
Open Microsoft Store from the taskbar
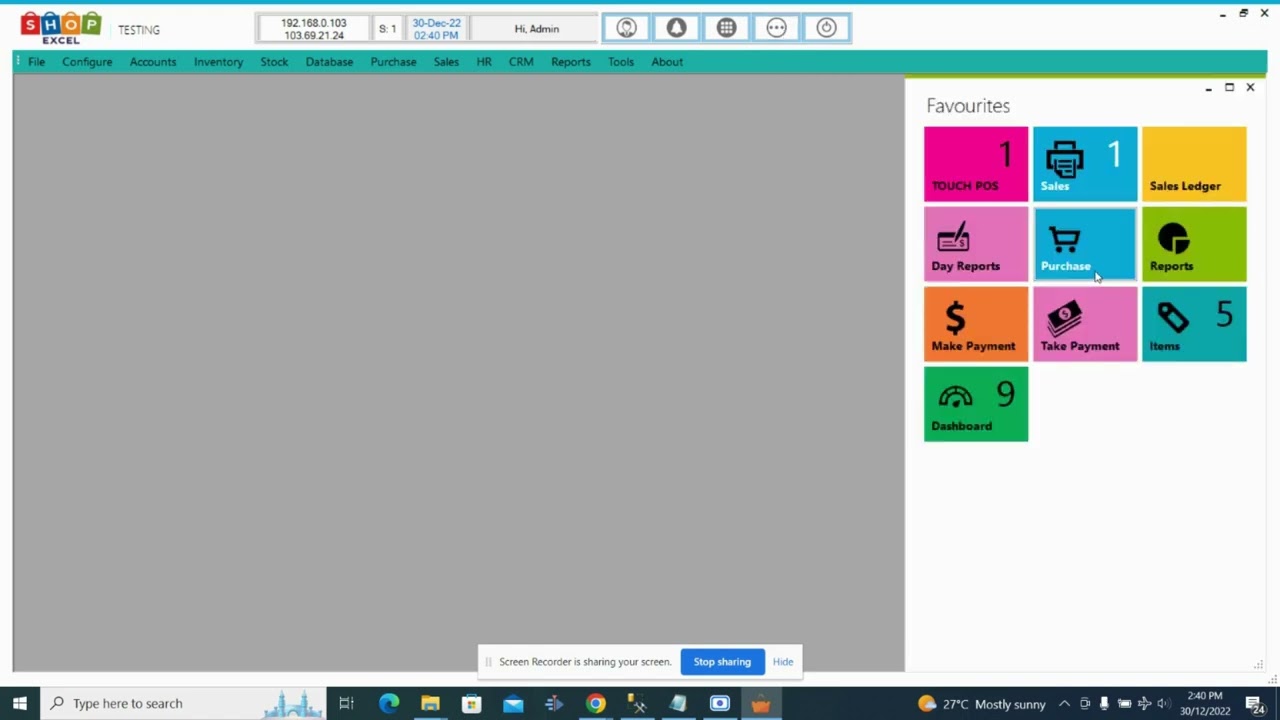pos(471,703)
